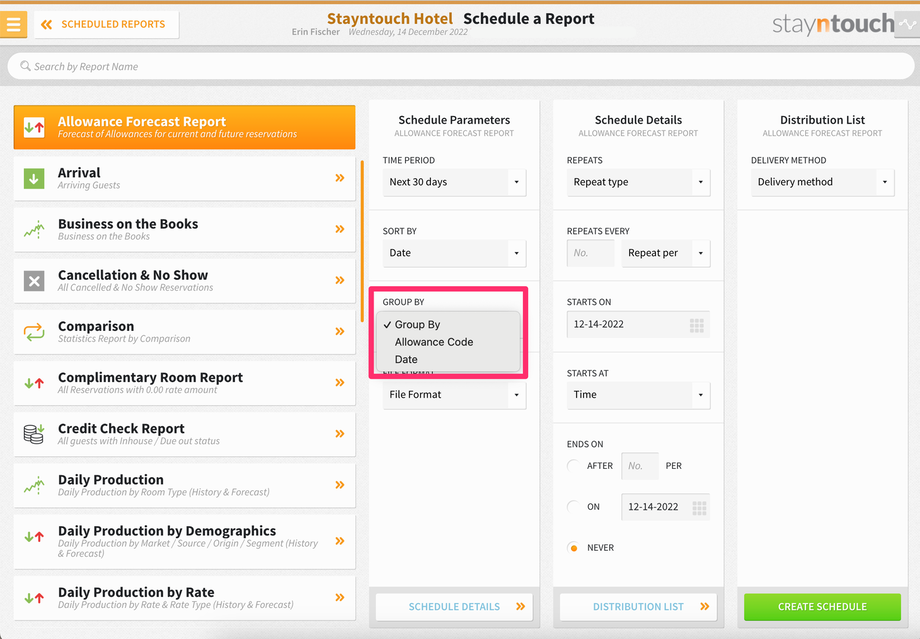Open calendar icon in Ends On date field
The width and height of the screenshot is (920, 639).
[699, 508]
